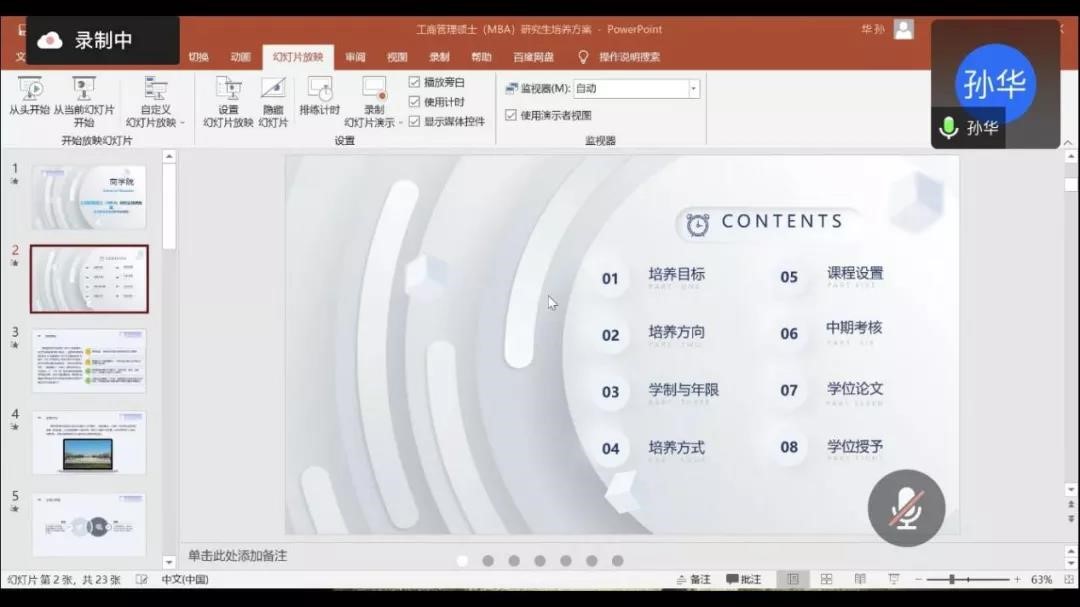The image size is (1080, 607).
Task: Click thumbnail panel scroll down arrow
Action: [169, 562]
